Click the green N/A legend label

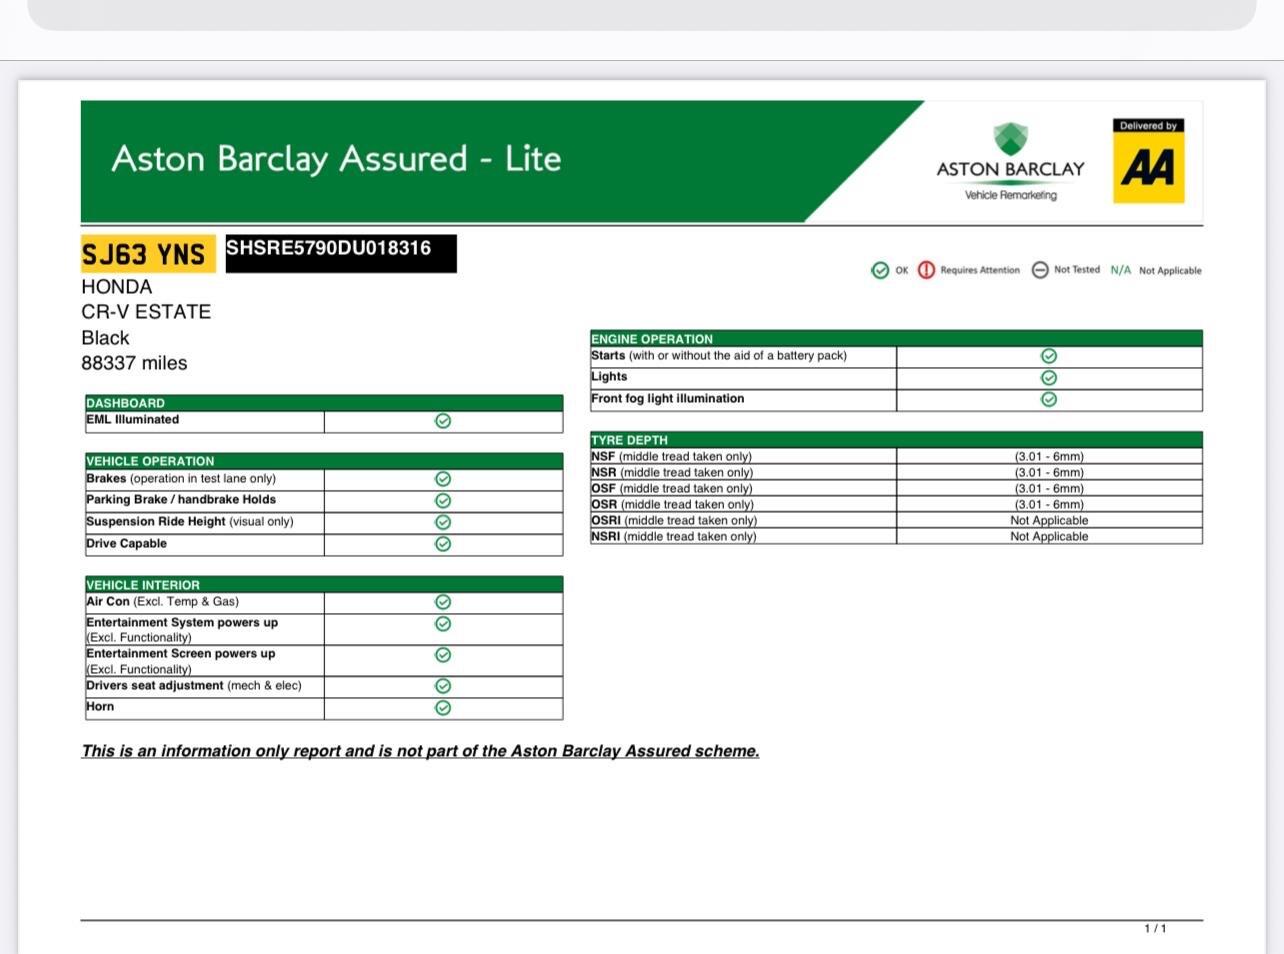[x=1120, y=270]
